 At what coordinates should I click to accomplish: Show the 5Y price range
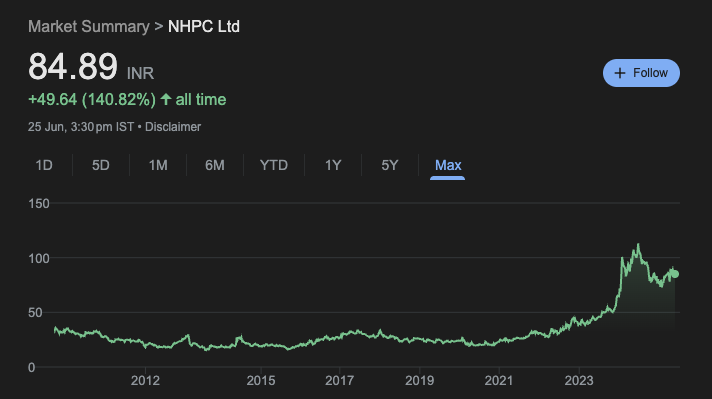pyautogui.click(x=390, y=165)
